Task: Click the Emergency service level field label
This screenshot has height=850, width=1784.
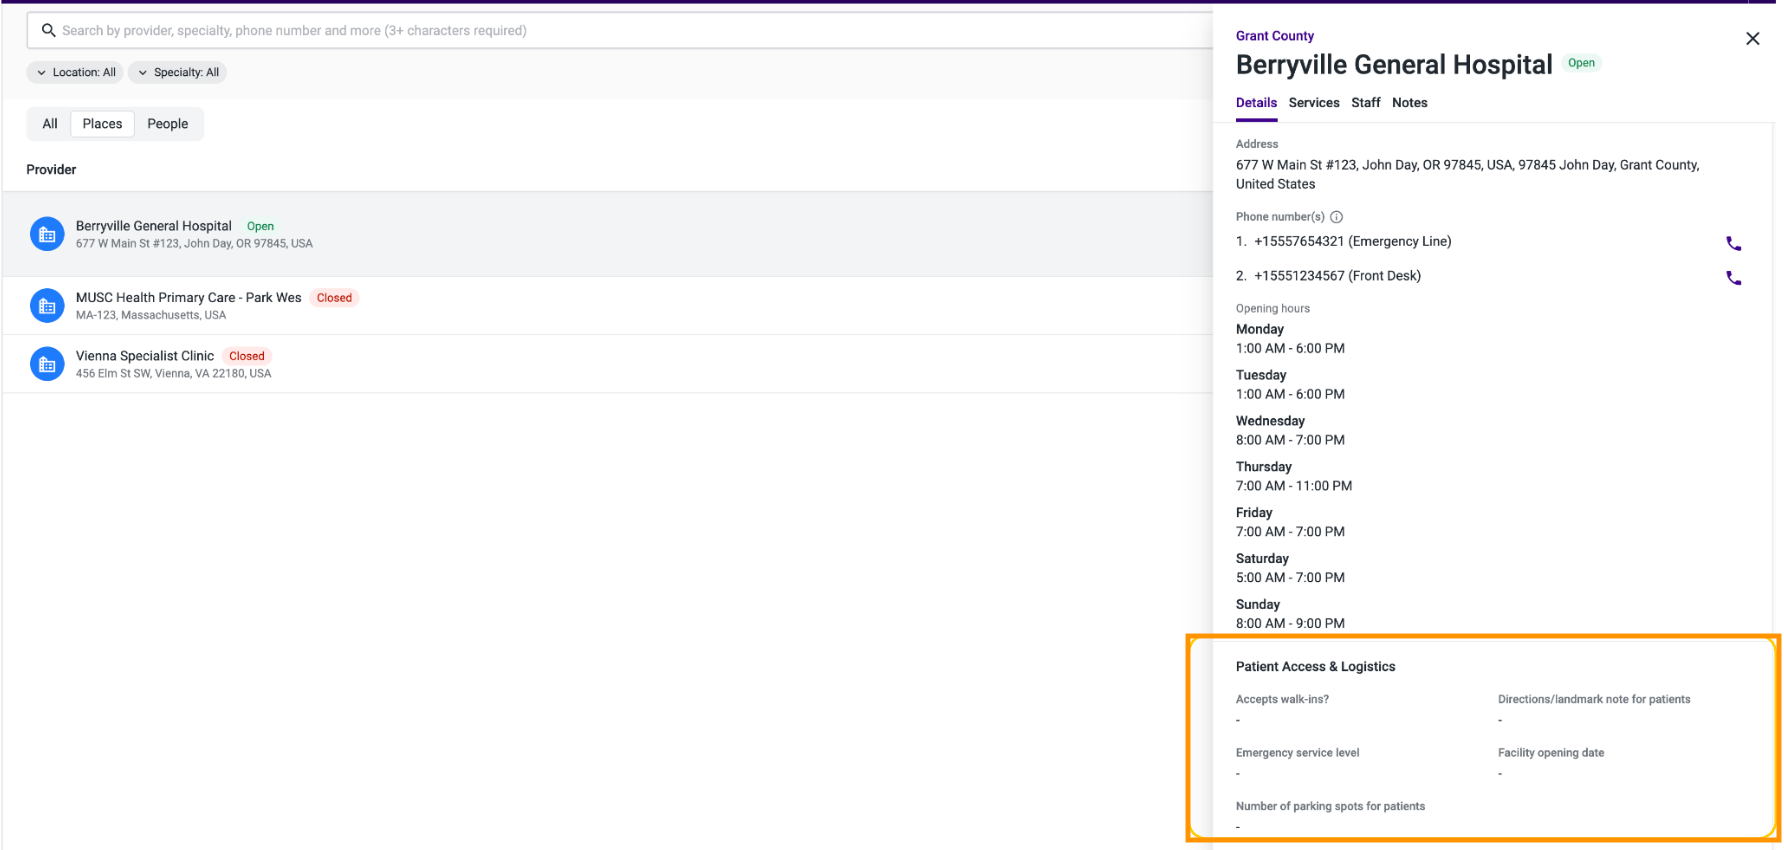Action: [1297, 753]
